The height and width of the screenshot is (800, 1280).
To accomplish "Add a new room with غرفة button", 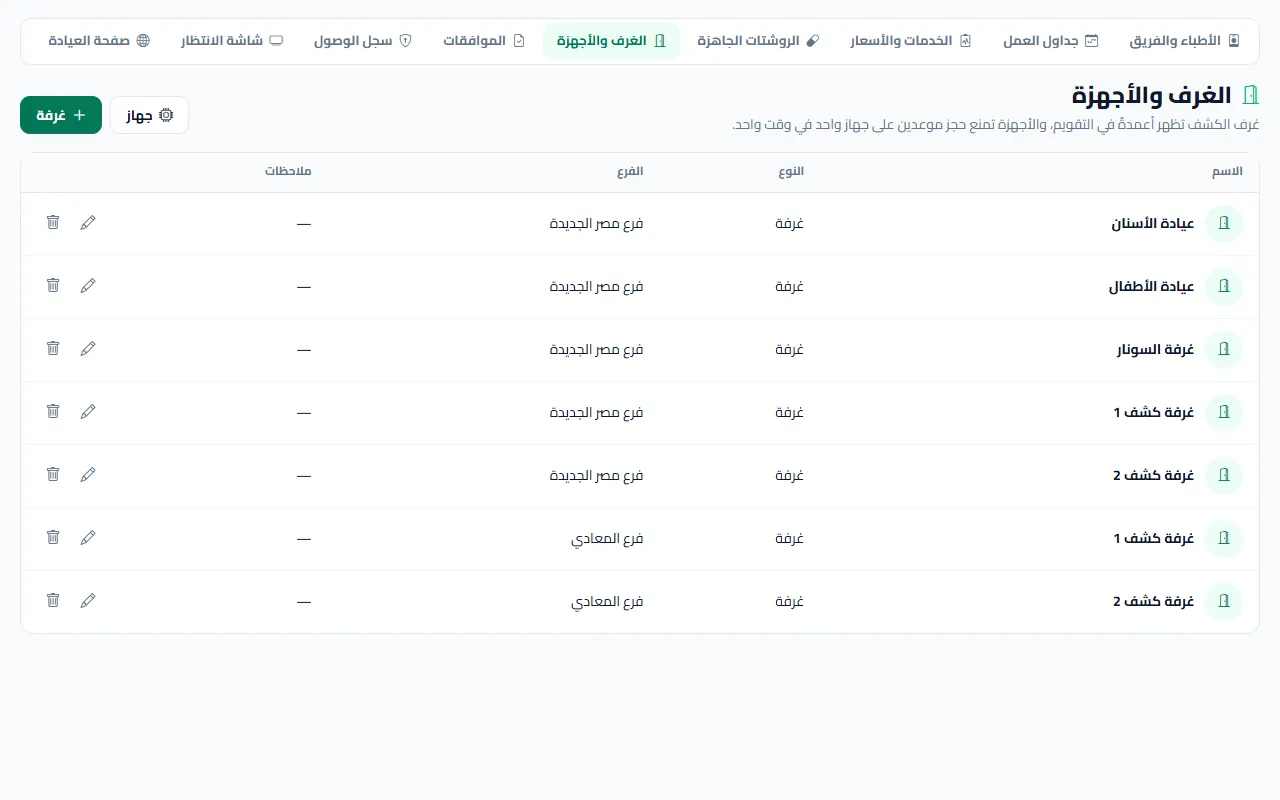I will pyautogui.click(x=61, y=115).
